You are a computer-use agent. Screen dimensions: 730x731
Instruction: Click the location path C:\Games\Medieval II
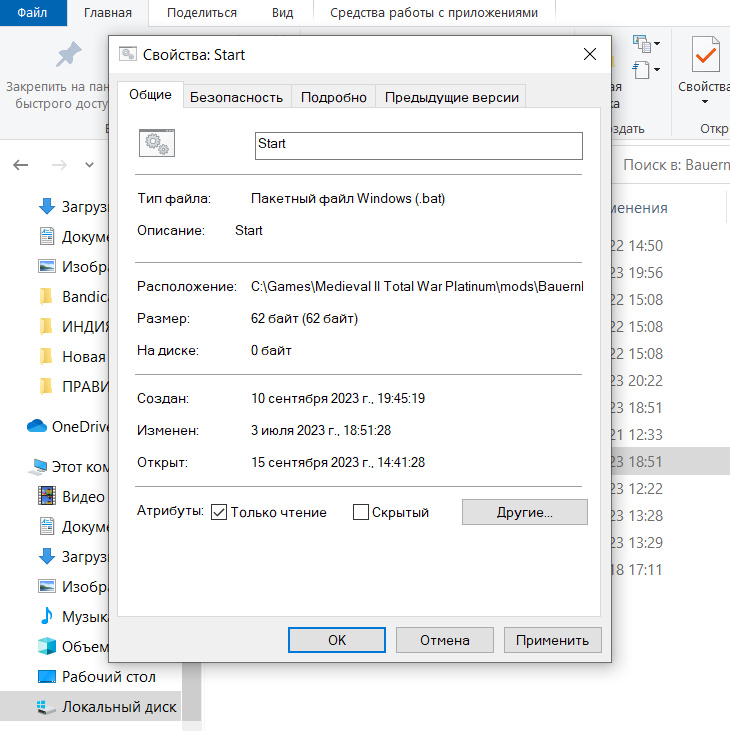pos(417,286)
